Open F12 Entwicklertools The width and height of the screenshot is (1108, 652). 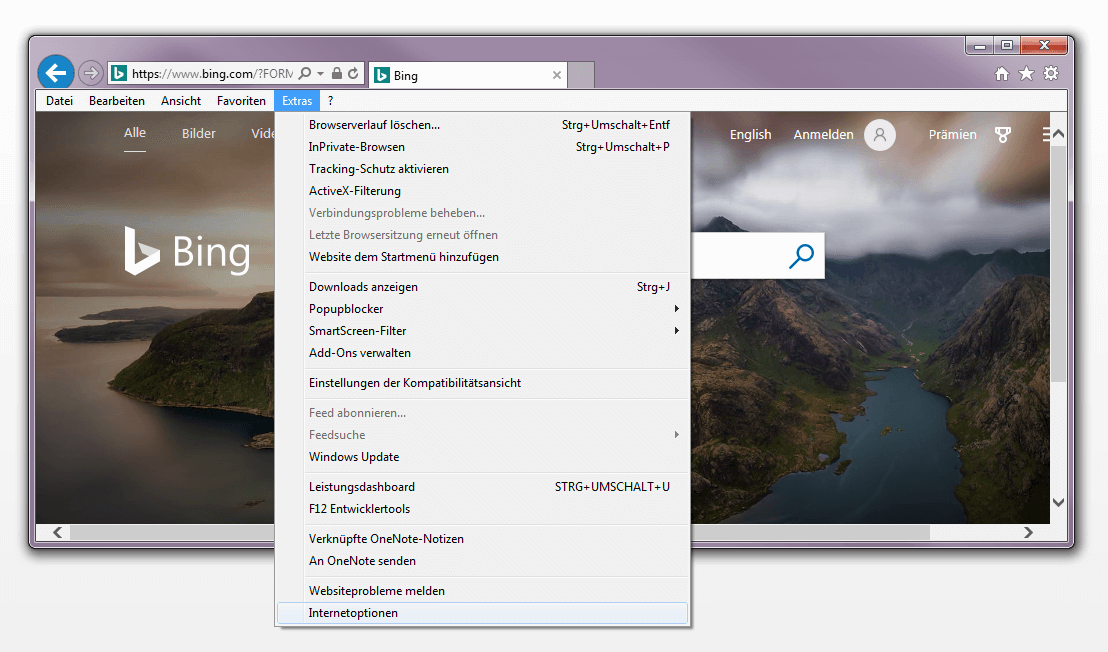point(483,509)
